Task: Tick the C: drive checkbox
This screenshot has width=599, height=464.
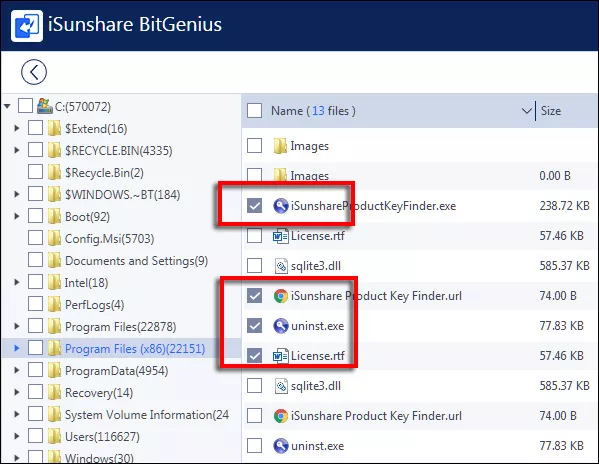Action: coord(25,106)
